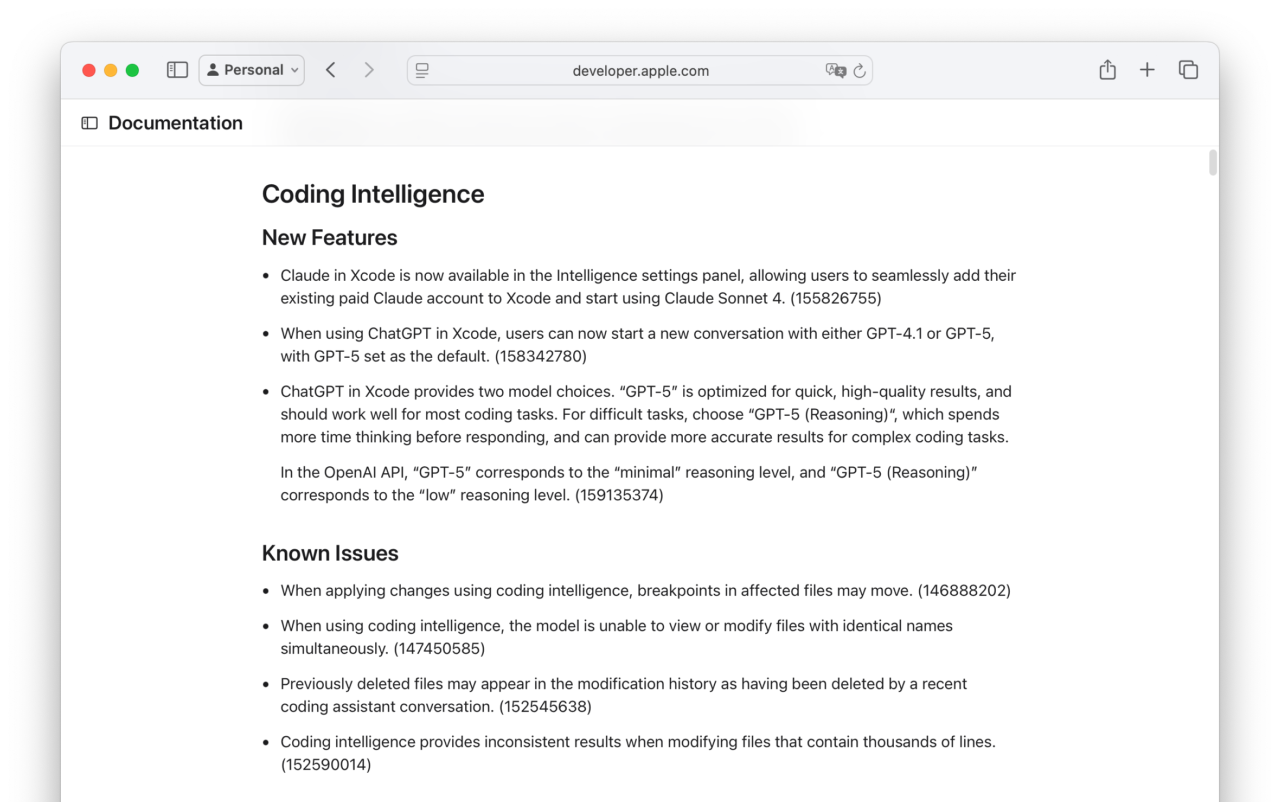
Task: Click the Documentation label
Action: click(175, 122)
